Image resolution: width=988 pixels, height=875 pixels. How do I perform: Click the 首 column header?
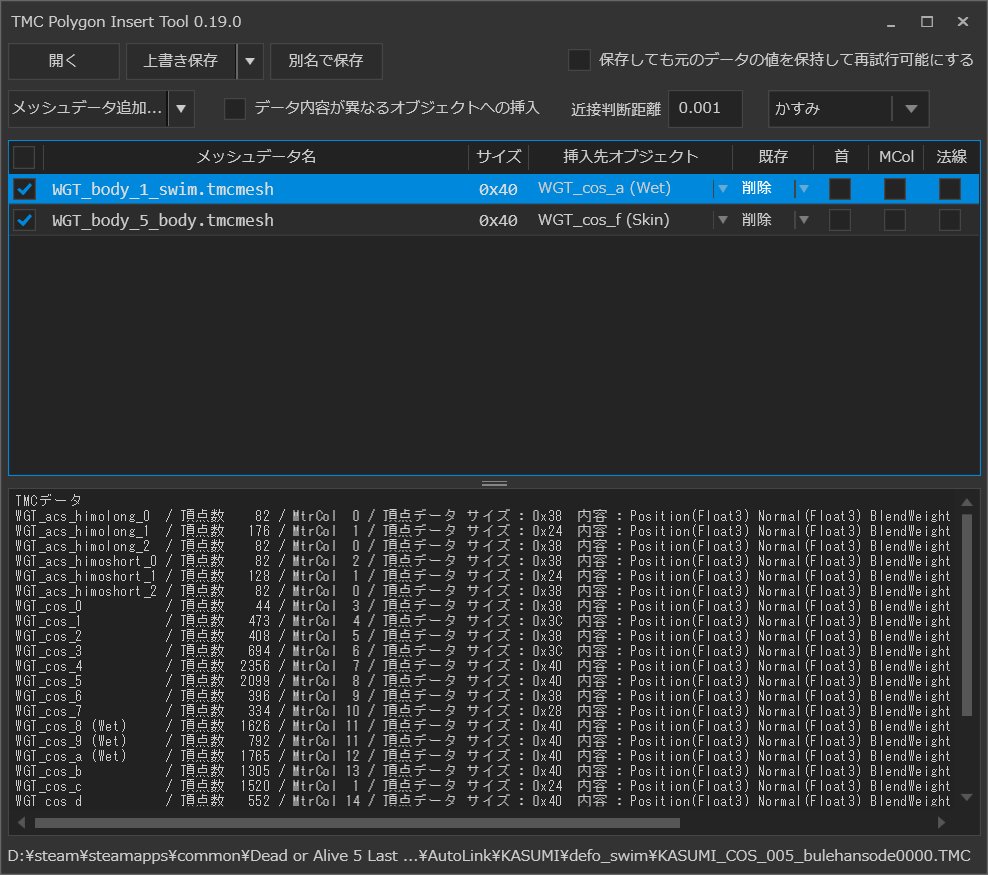[841, 157]
